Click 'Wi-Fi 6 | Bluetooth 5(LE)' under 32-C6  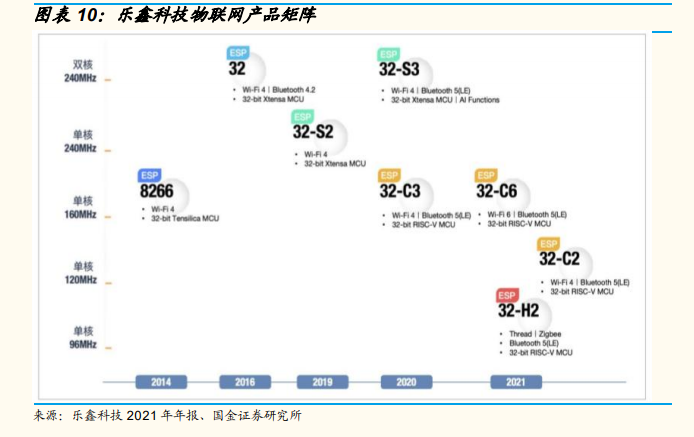point(527,215)
